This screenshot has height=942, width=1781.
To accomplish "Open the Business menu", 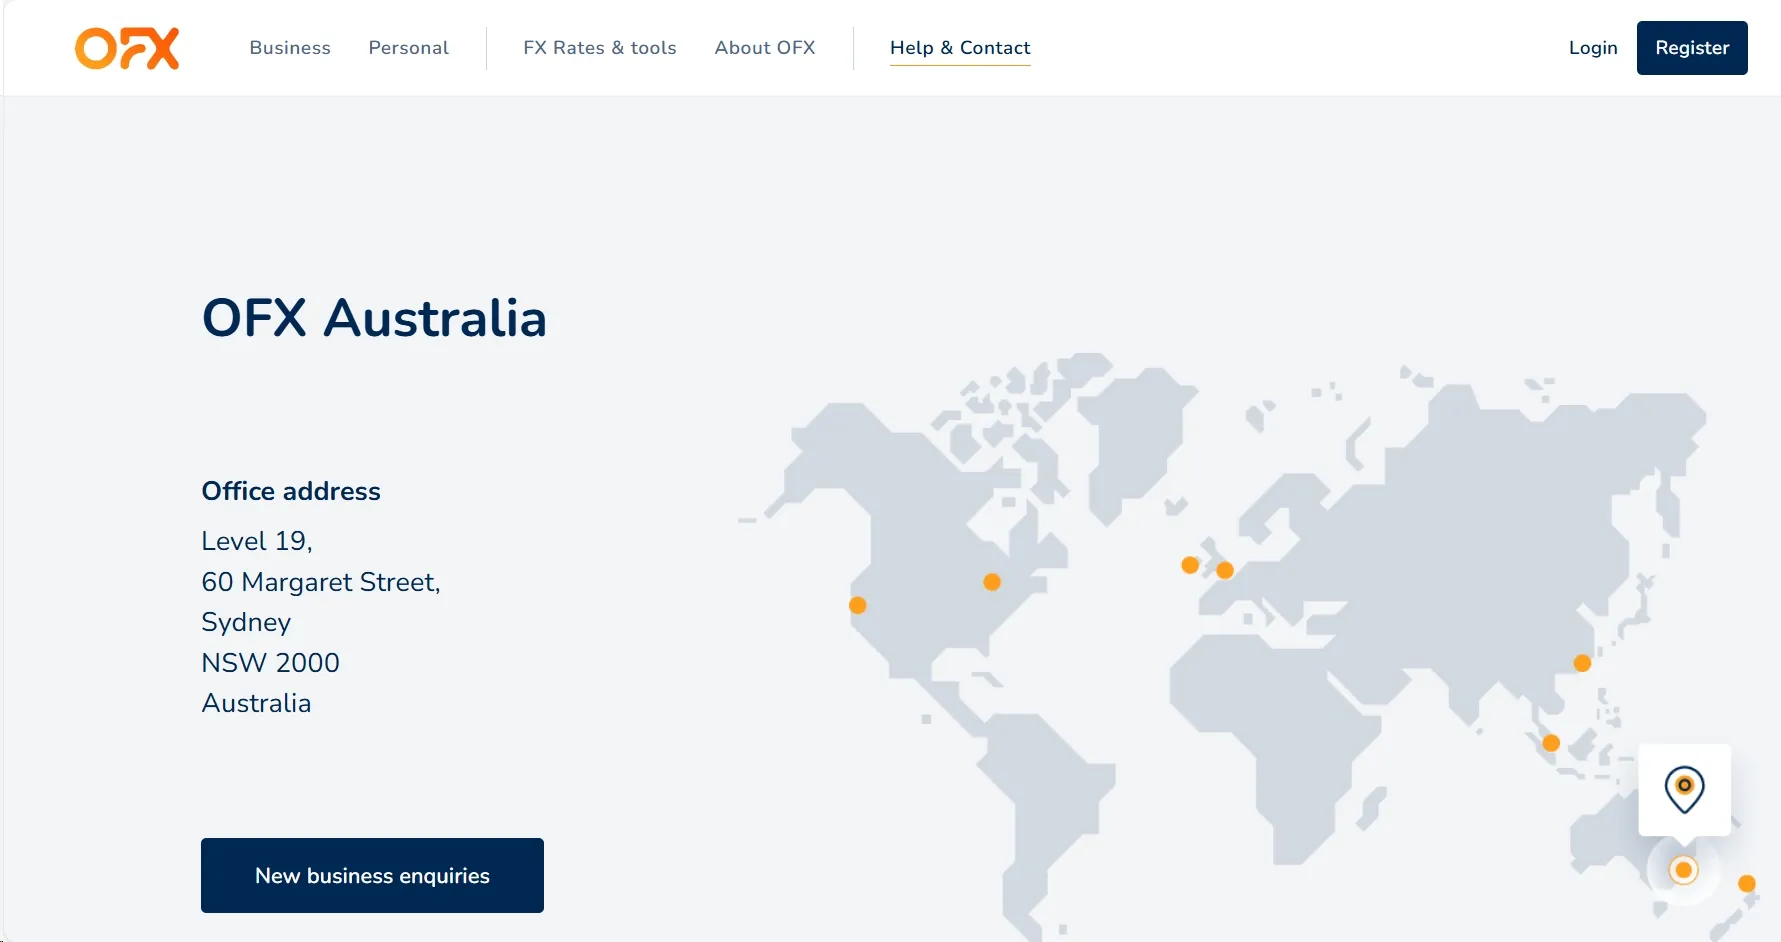I will pyautogui.click(x=290, y=48).
